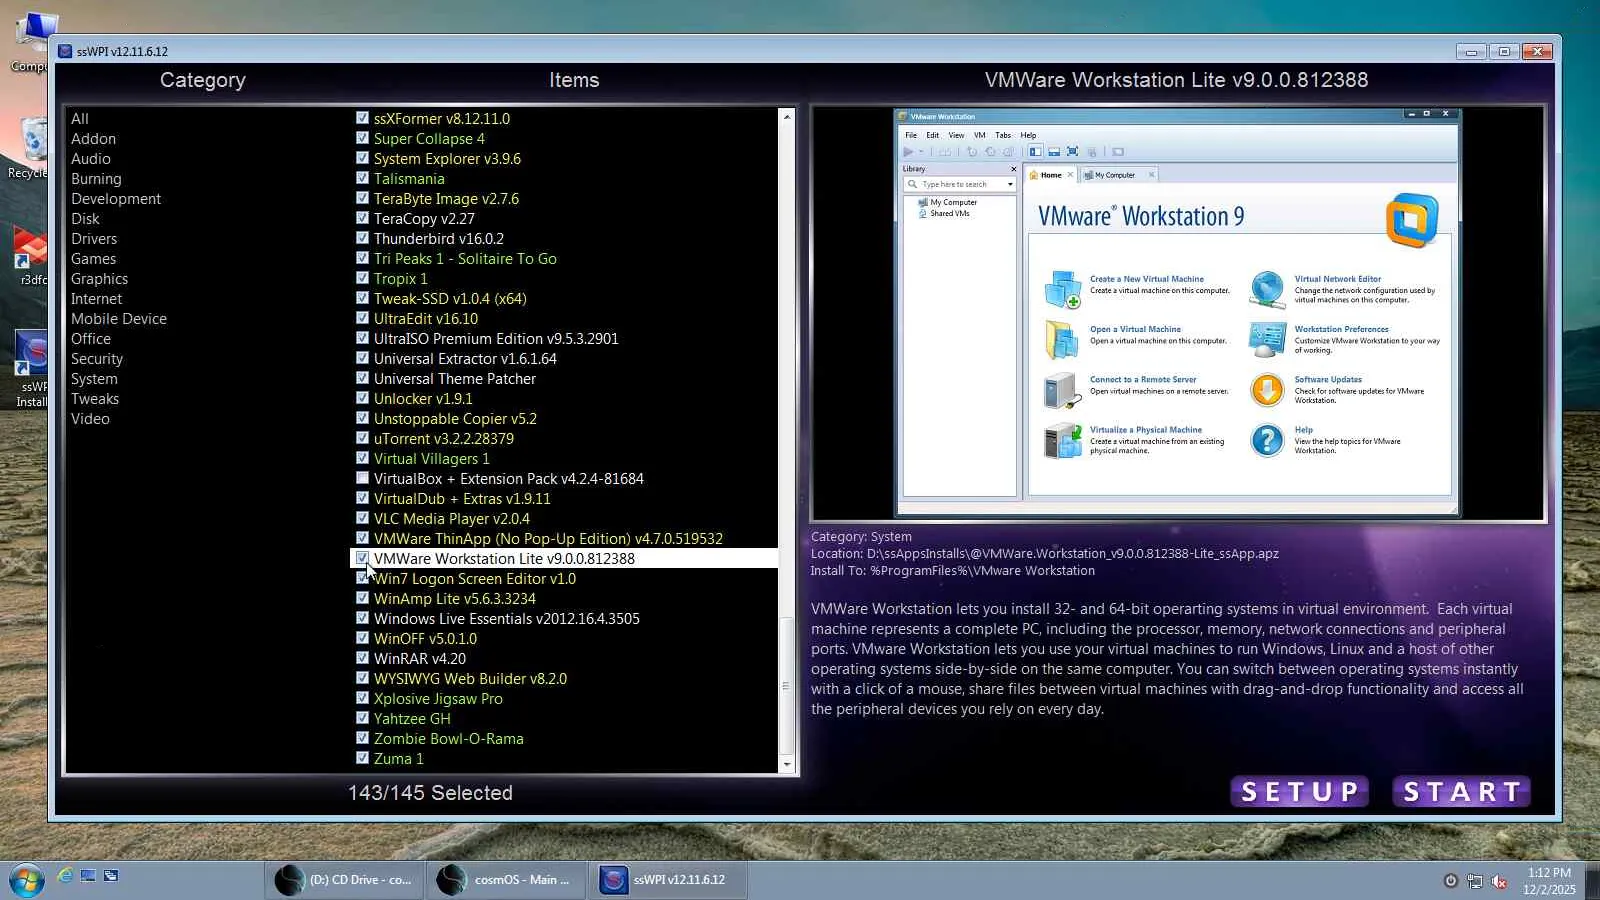Select the Development category

116,199
